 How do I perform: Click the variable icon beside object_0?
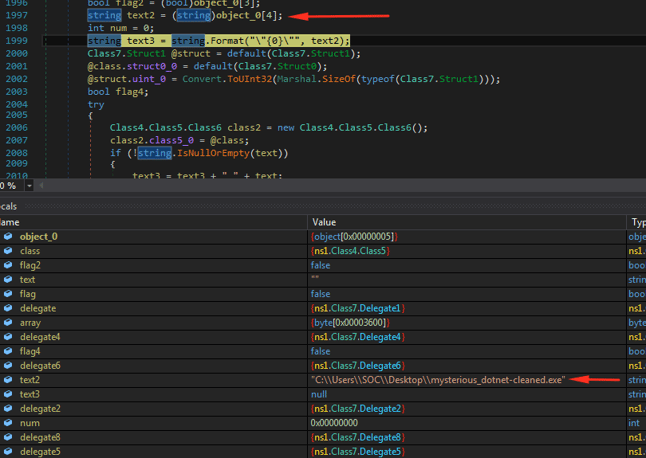point(8,236)
